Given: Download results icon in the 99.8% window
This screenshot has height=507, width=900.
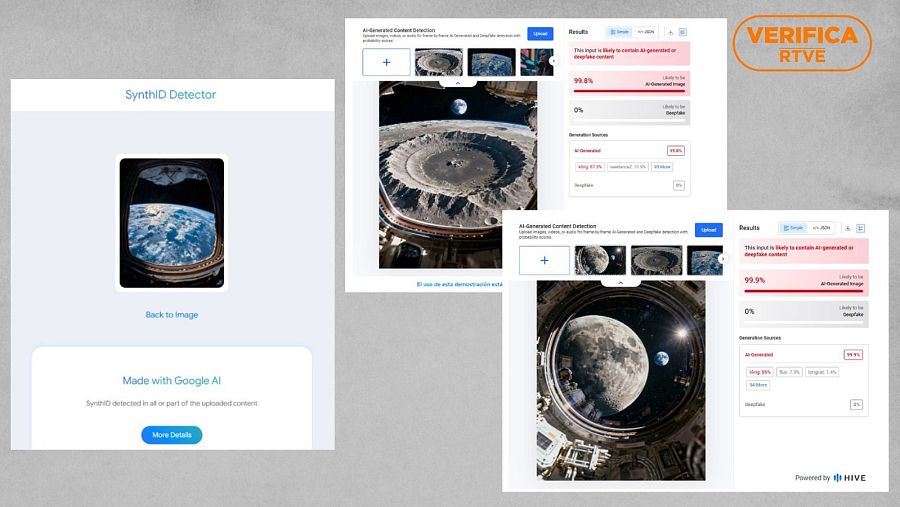Looking at the screenshot, I should [x=670, y=32].
